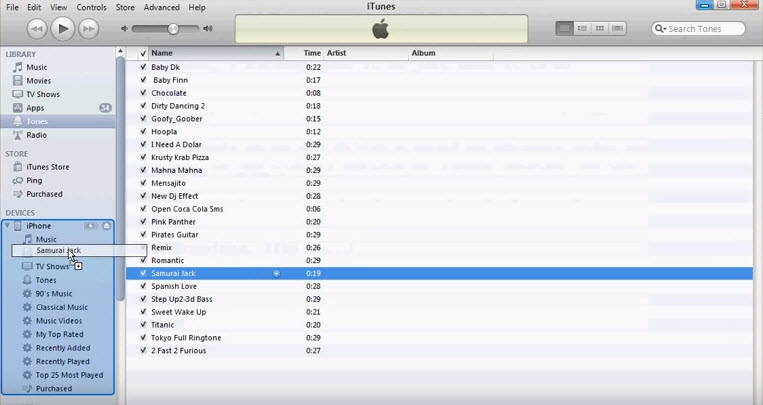This screenshot has width=763, height=405.
Task: Open the Classical Music smart playlist
Action: [62, 308]
